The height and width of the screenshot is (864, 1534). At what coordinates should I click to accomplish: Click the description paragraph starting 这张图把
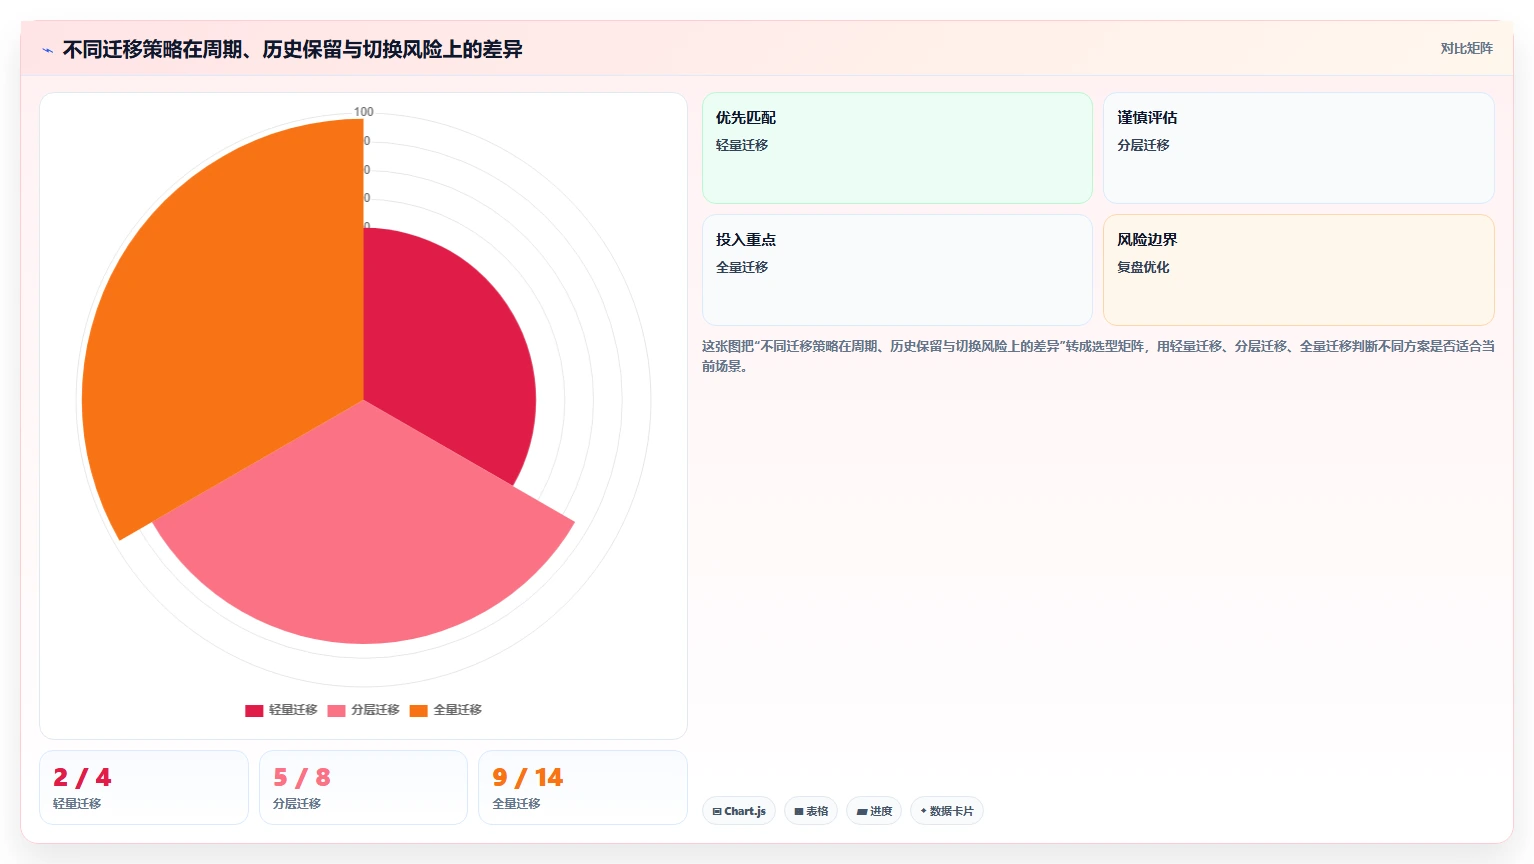pyautogui.click(x=1098, y=356)
